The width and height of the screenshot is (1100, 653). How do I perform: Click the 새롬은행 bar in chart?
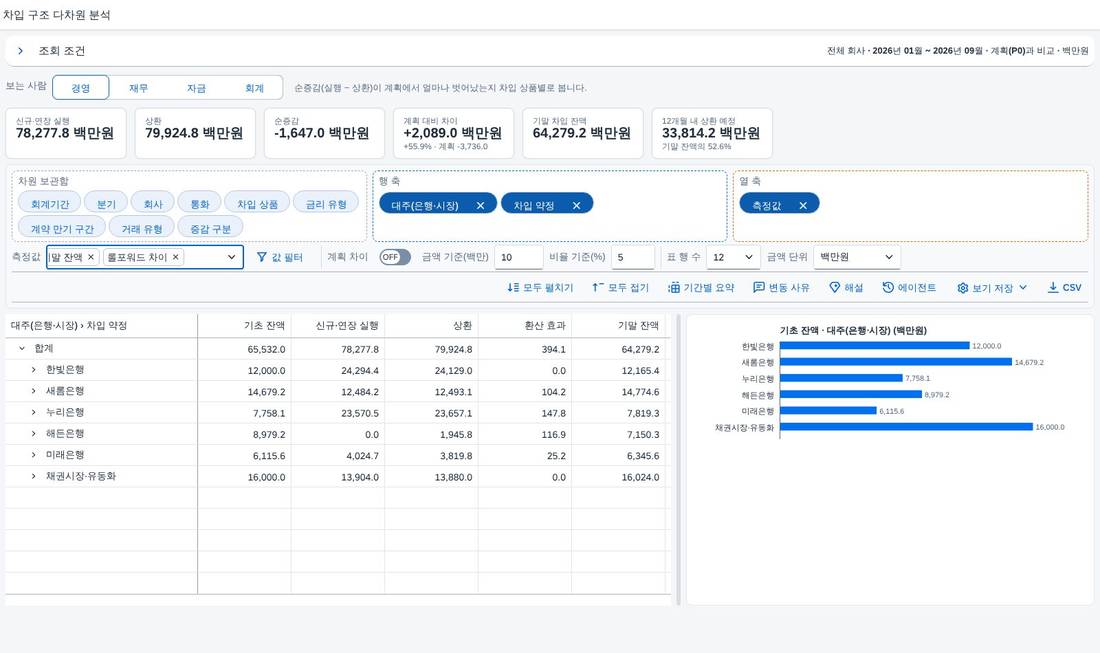(x=896, y=362)
